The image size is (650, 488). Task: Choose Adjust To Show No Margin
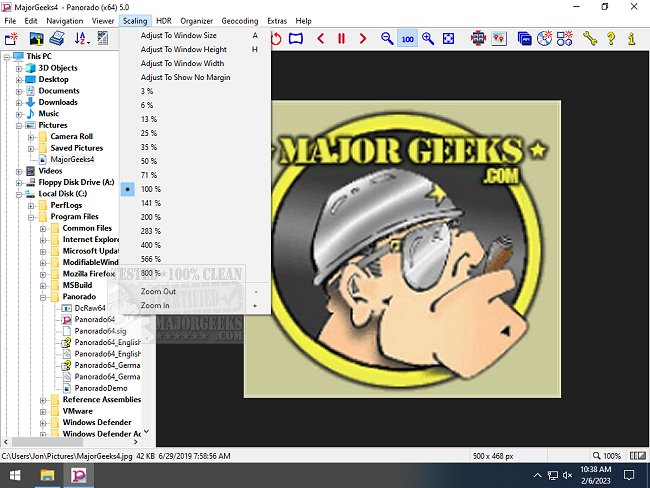click(195, 78)
